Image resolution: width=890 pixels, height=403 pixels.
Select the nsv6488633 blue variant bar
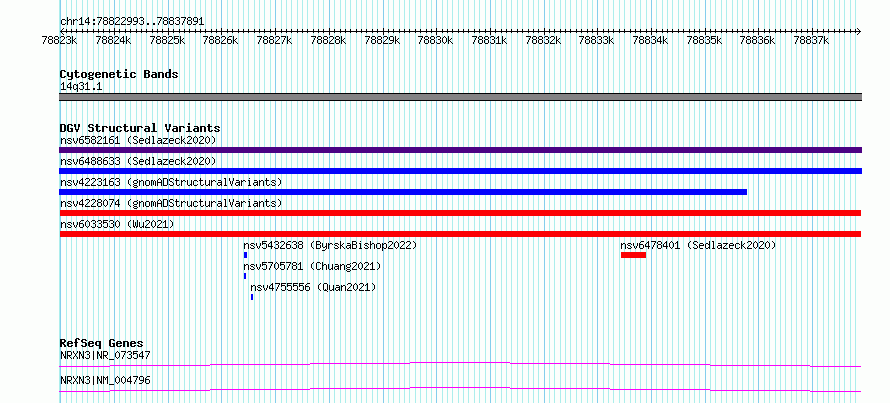click(460, 171)
